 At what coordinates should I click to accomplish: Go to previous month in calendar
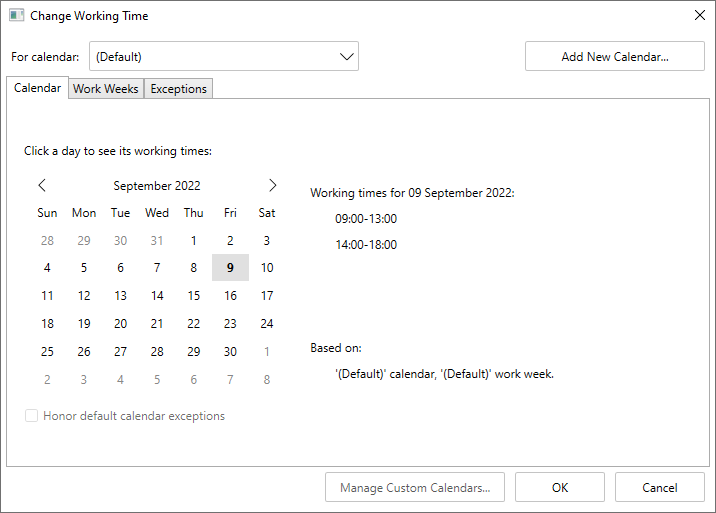pyautogui.click(x=42, y=185)
